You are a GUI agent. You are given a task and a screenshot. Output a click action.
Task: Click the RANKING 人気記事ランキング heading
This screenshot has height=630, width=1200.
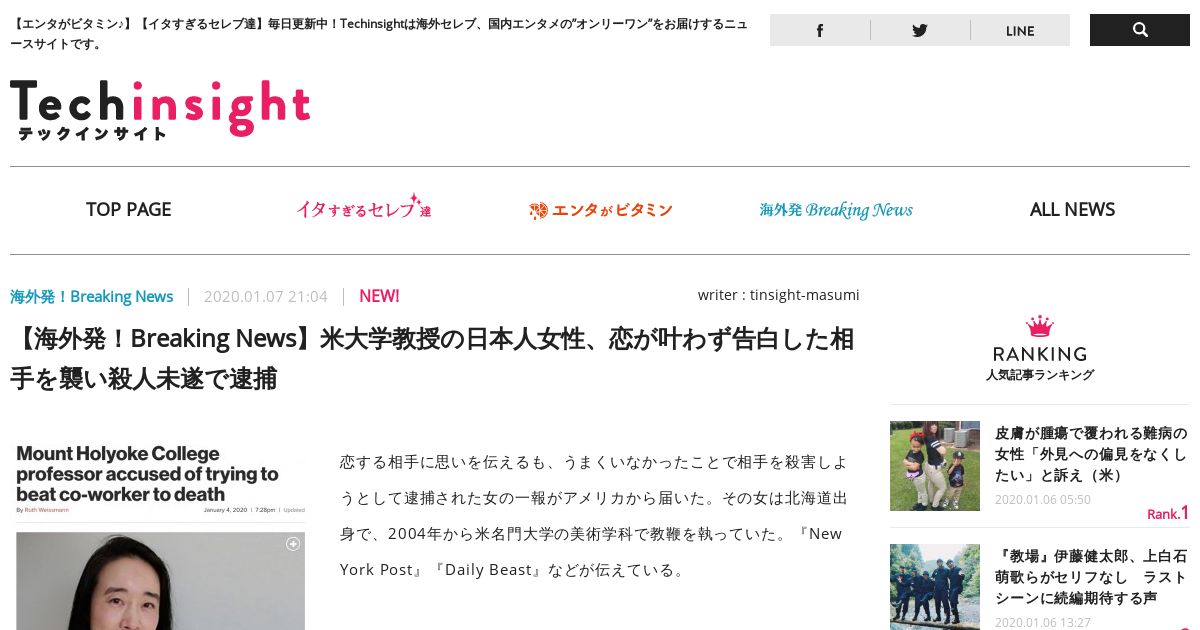pyautogui.click(x=1040, y=363)
